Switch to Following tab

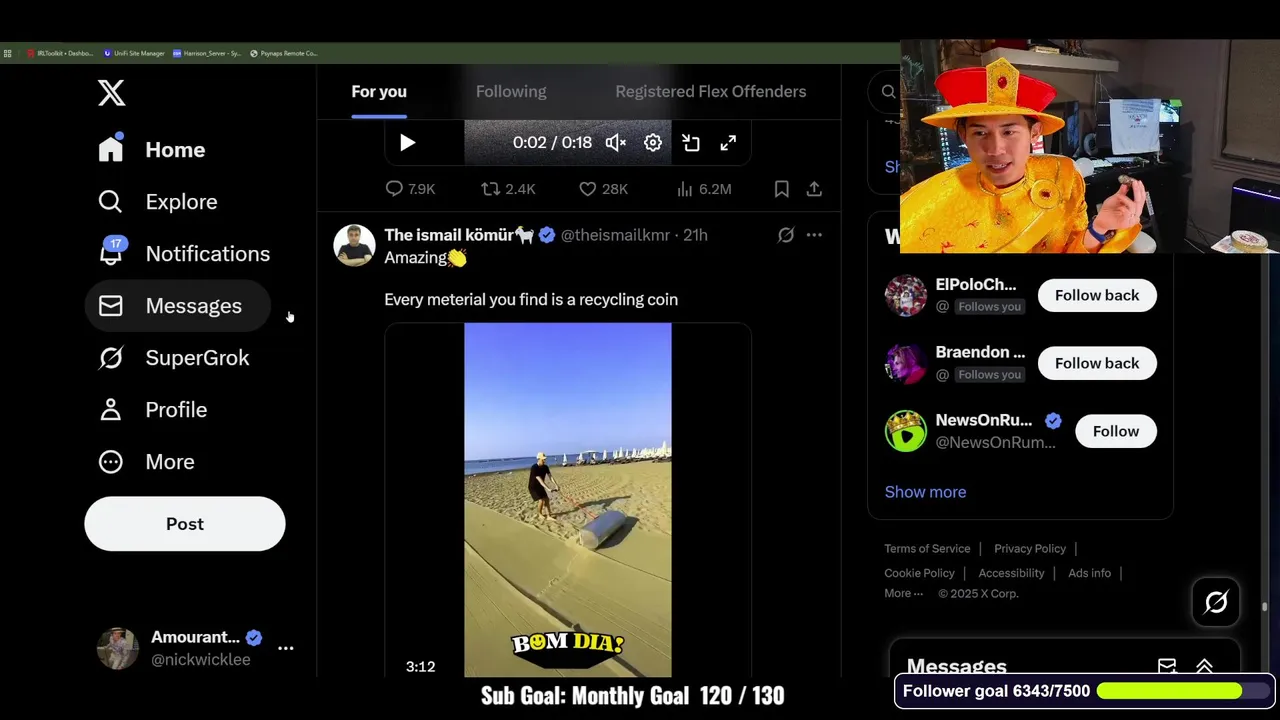[x=511, y=91]
